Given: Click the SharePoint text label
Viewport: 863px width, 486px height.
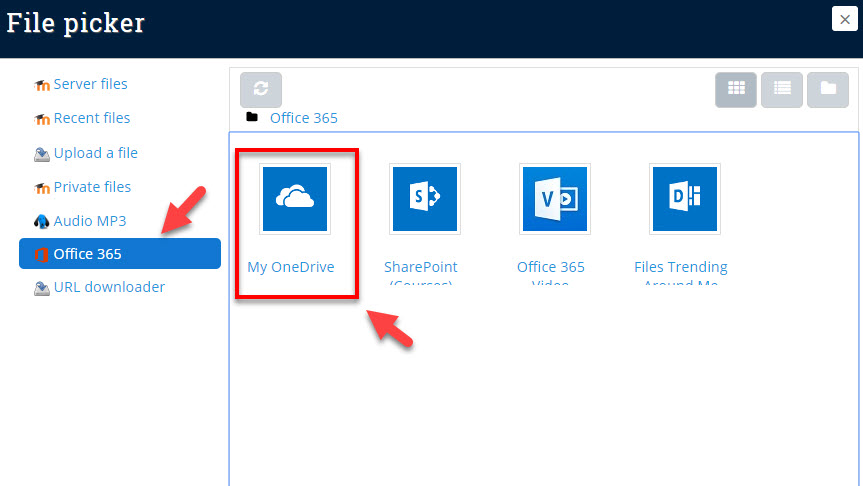Looking at the screenshot, I should (x=420, y=267).
